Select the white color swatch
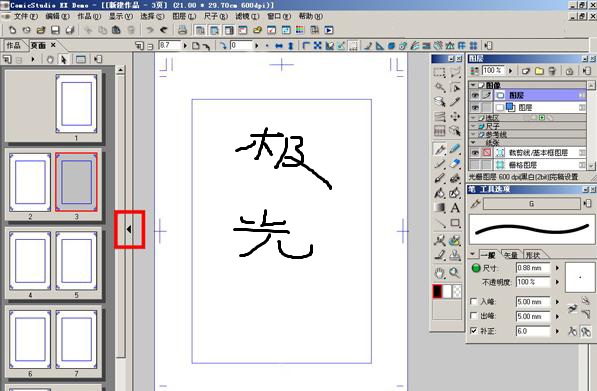This screenshot has width=597, height=391. click(x=447, y=291)
